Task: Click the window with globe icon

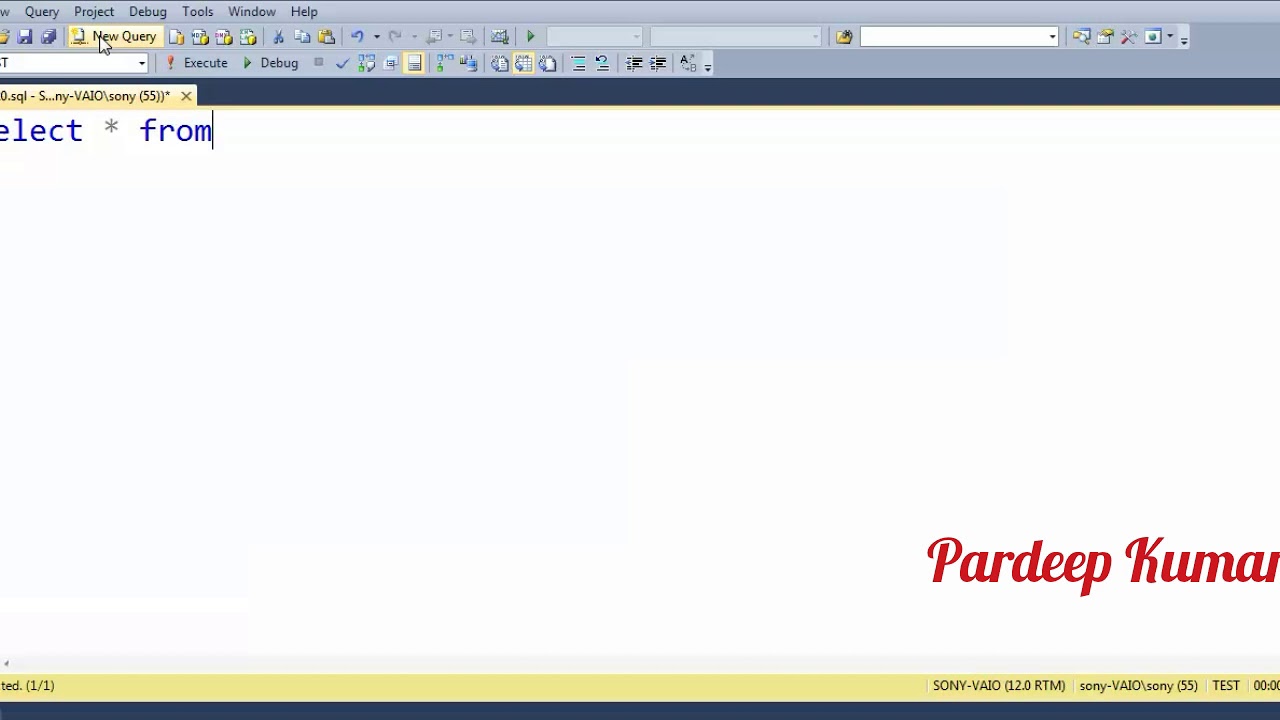Action: click(1153, 37)
